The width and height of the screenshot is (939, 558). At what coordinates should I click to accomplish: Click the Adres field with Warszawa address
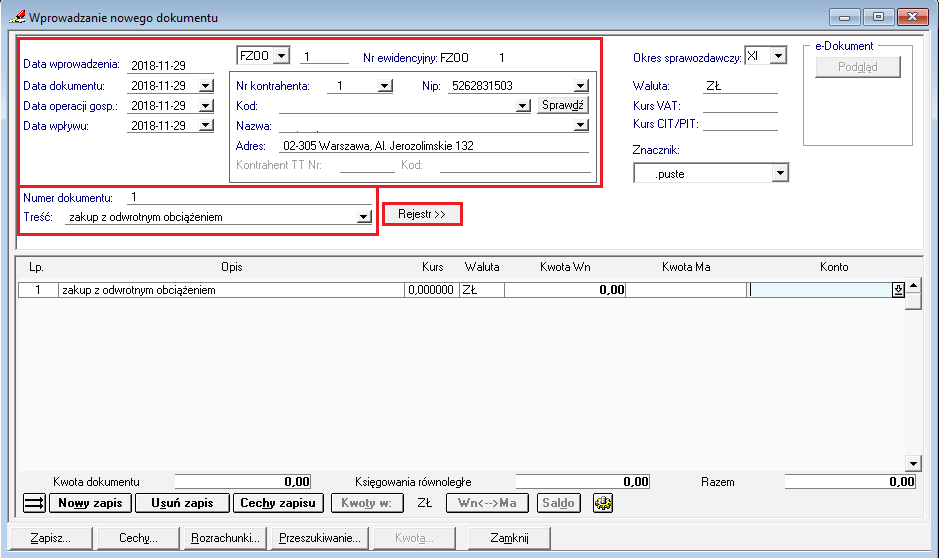click(x=434, y=145)
